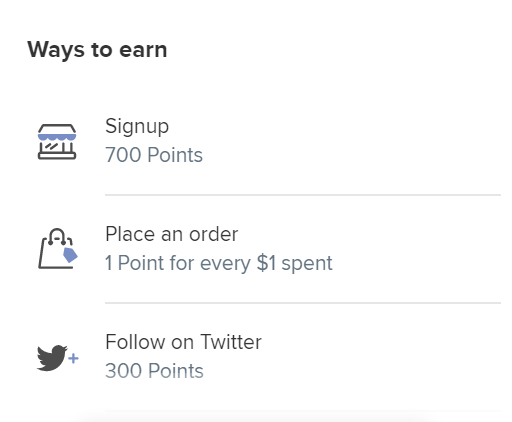
Task: Click "1 Point for every $1 spent" text
Action: [x=219, y=263]
